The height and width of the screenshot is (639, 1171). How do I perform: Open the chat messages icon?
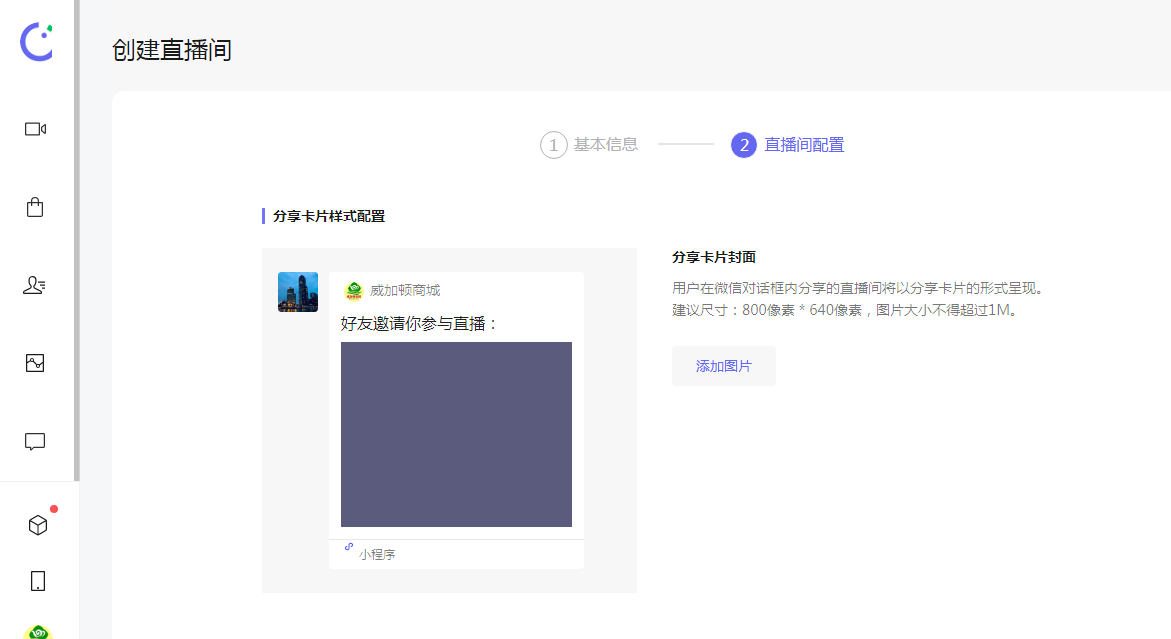pos(35,441)
